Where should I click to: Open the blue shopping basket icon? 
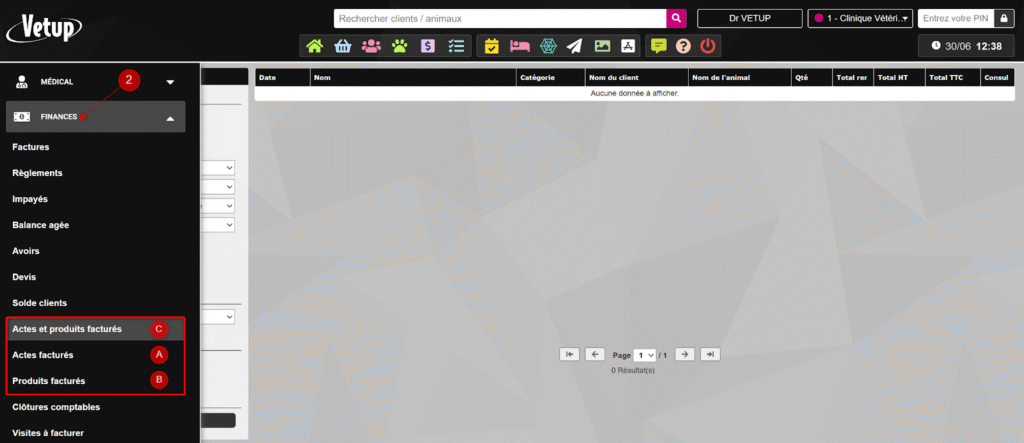click(x=343, y=46)
